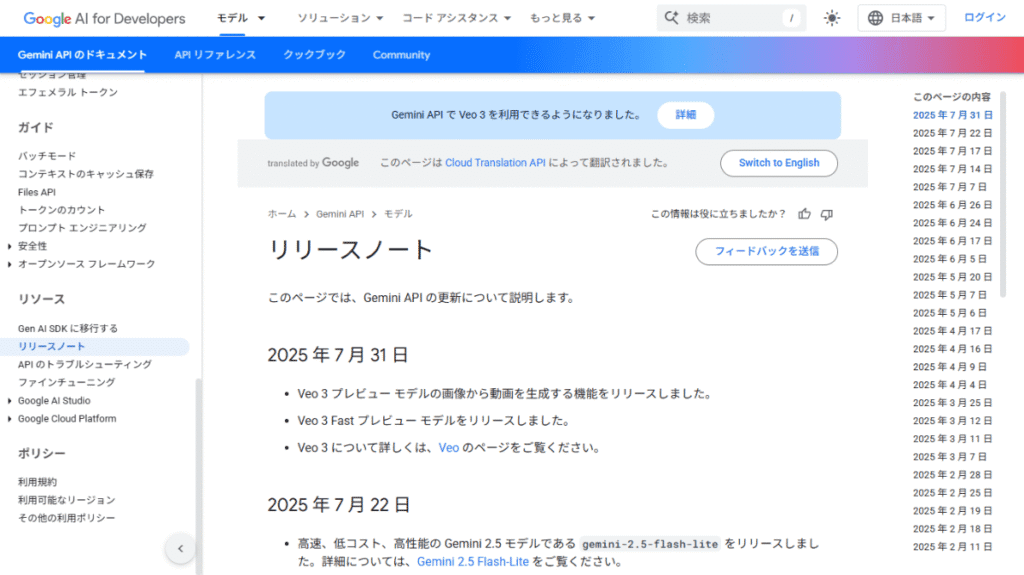Jump to 2025 年 3 月 25 日 in contents

(952, 403)
